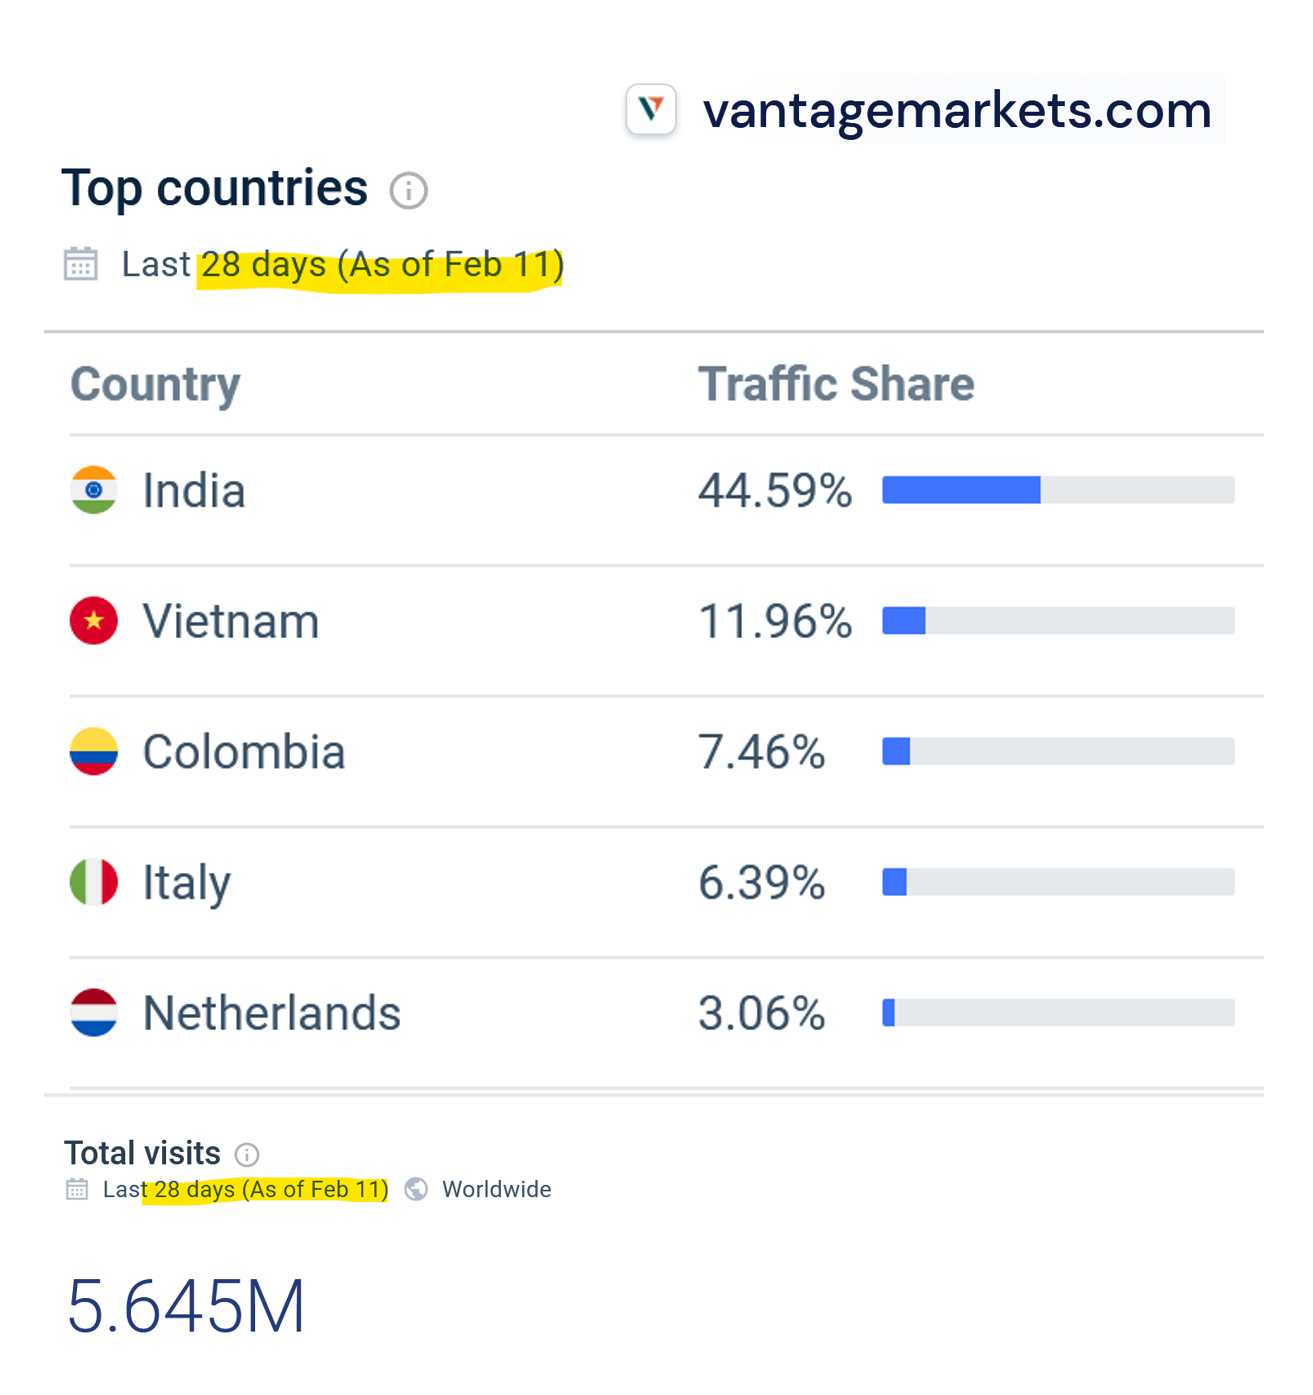Open the Total visits info tooltip
1313x1395 pixels.
click(x=247, y=1154)
